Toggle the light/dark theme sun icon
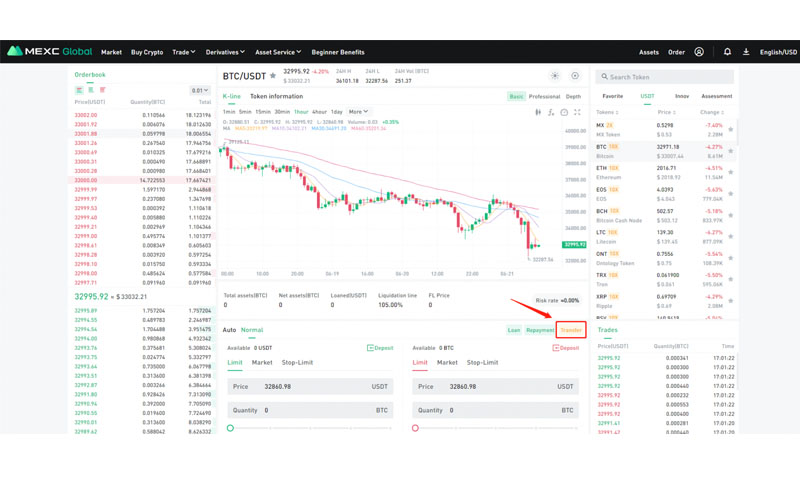The height and width of the screenshot is (492, 800). point(555,76)
